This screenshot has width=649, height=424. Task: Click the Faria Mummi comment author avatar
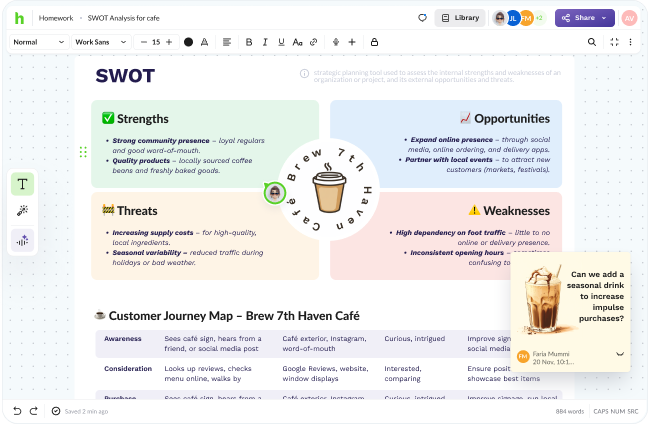(523, 357)
